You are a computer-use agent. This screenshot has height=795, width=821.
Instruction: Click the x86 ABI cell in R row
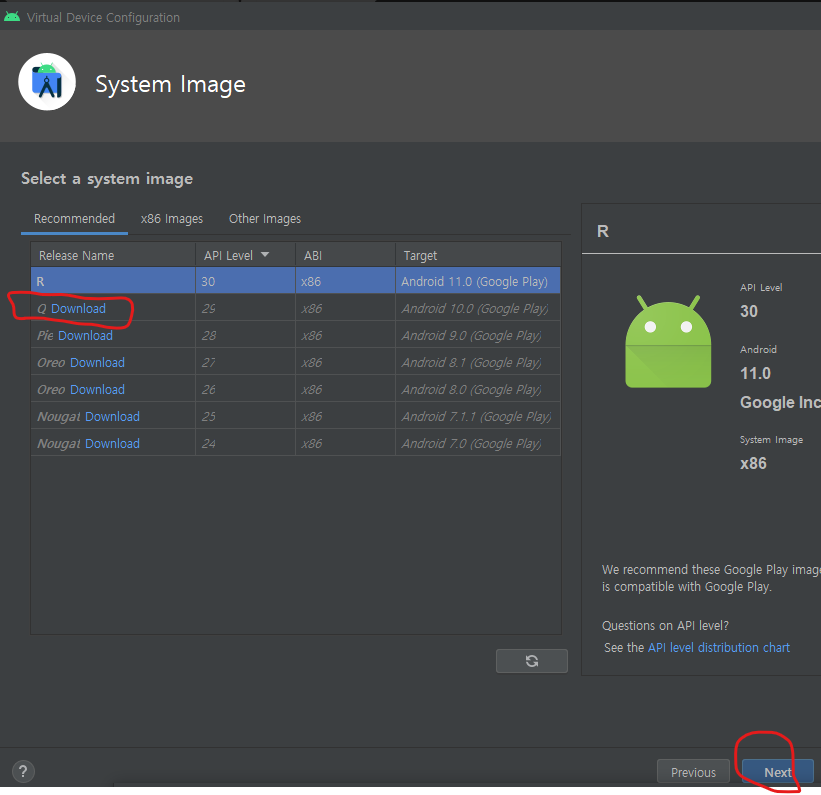(x=346, y=281)
